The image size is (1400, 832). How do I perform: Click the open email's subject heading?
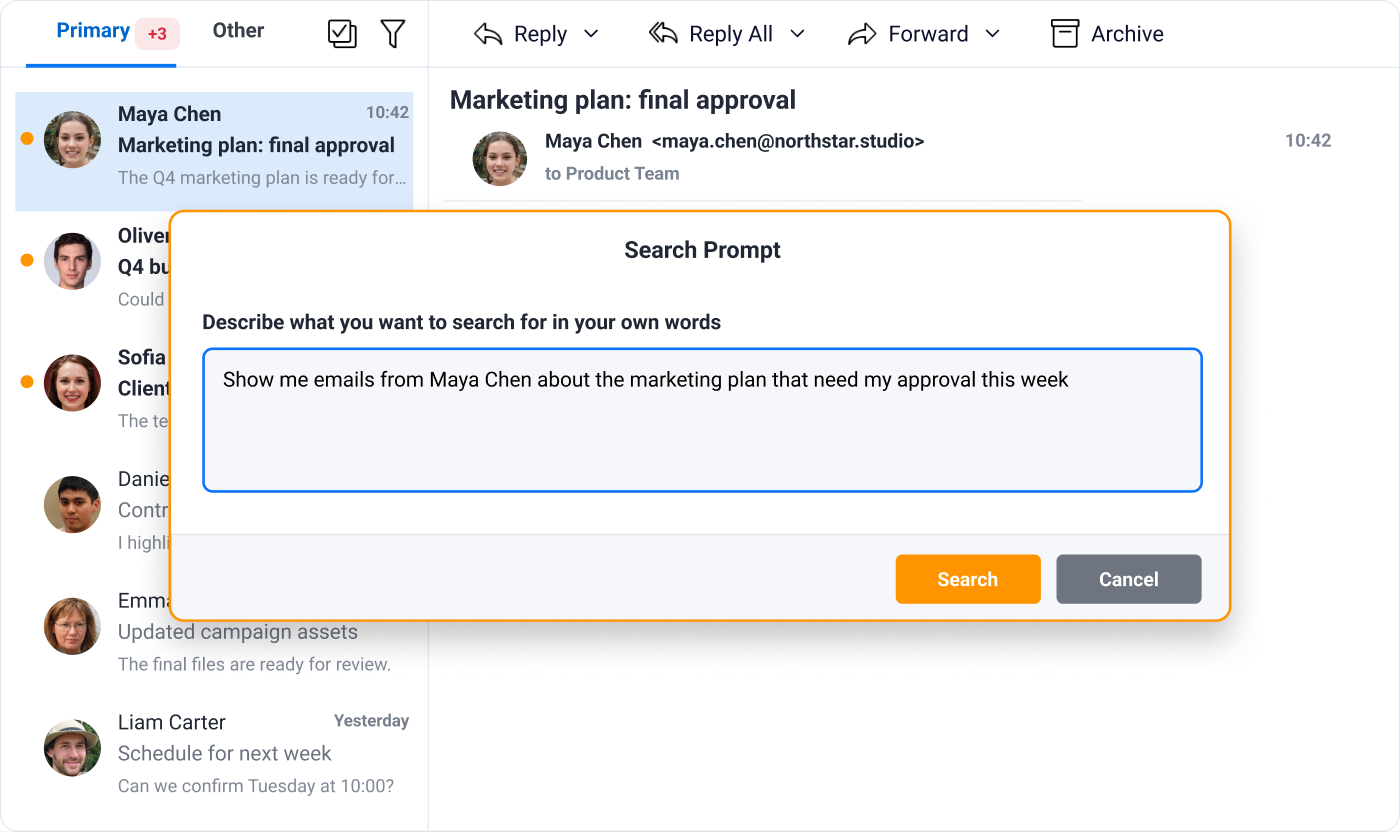(623, 100)
